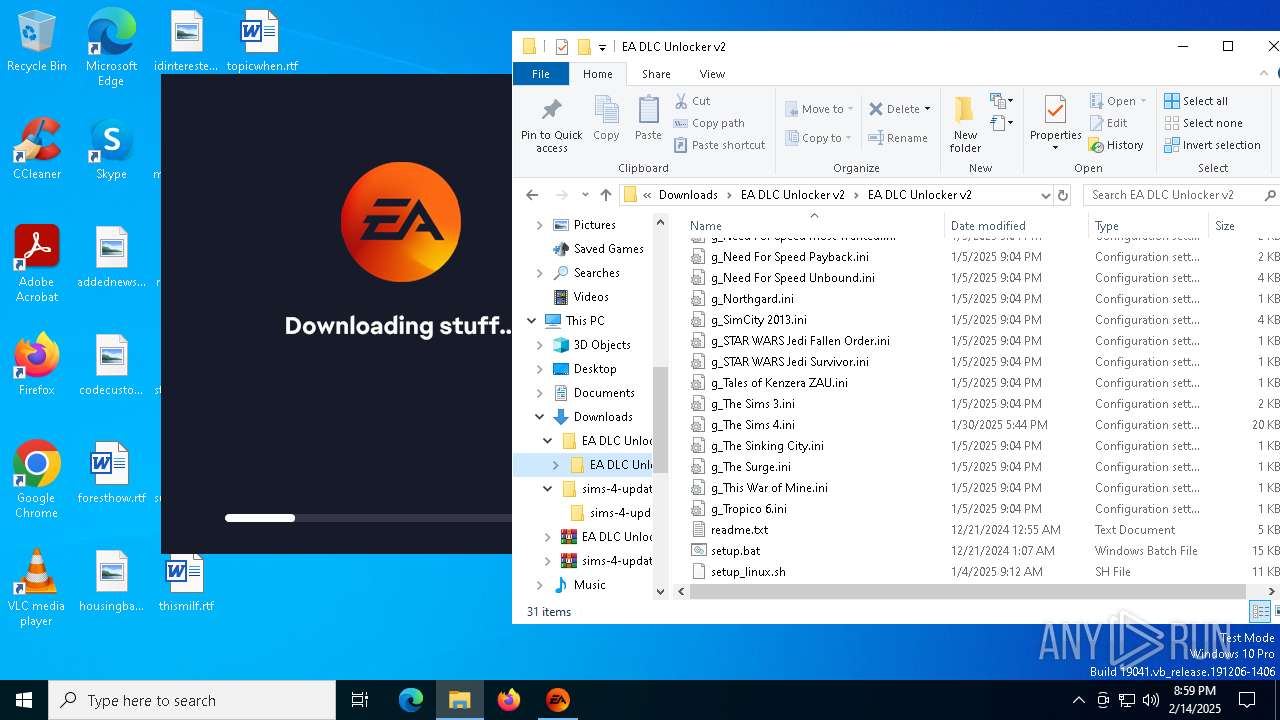The image size is (1280, 720).
Task: Click Windows Start button
Action: [x=24, y=700]
